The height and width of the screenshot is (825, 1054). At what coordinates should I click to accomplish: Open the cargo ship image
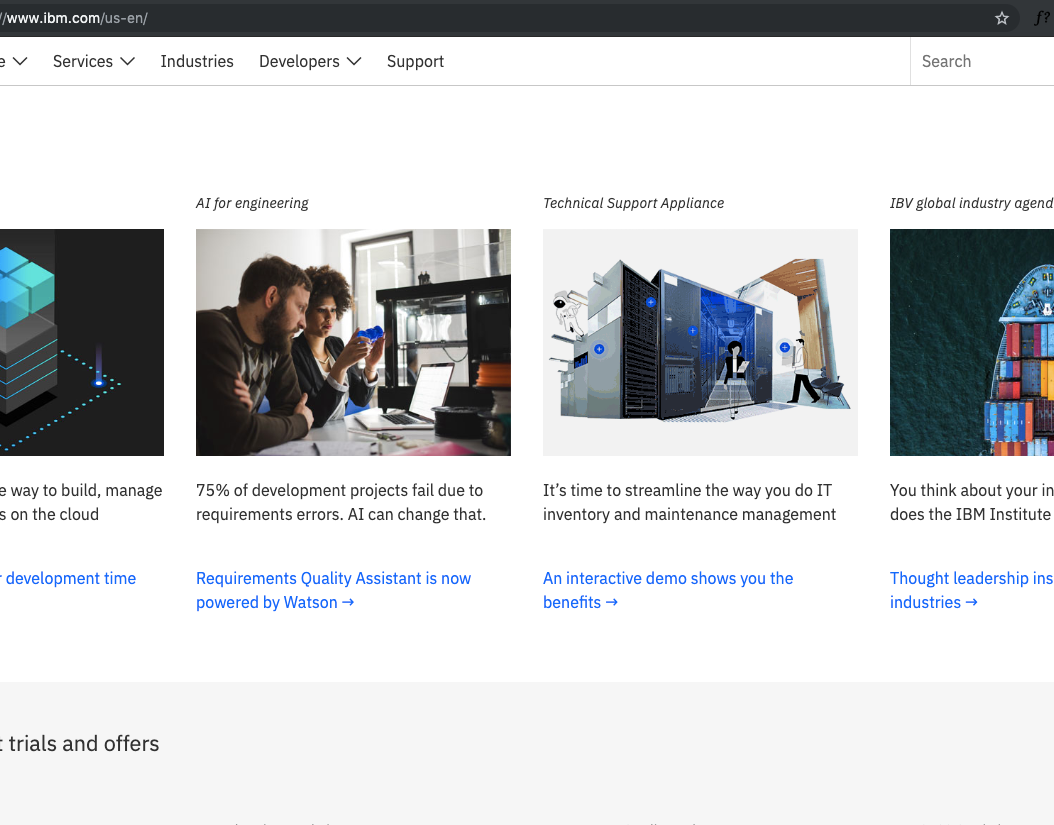972,342
